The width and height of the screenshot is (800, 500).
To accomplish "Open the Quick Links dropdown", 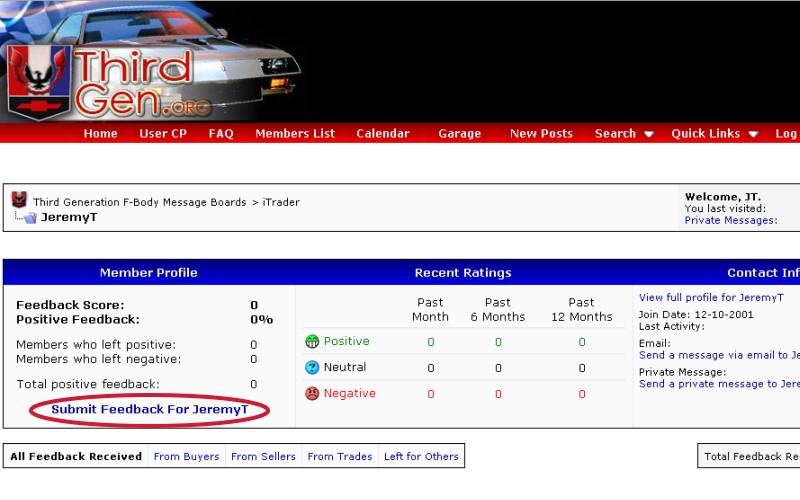I will coord(714,134).
